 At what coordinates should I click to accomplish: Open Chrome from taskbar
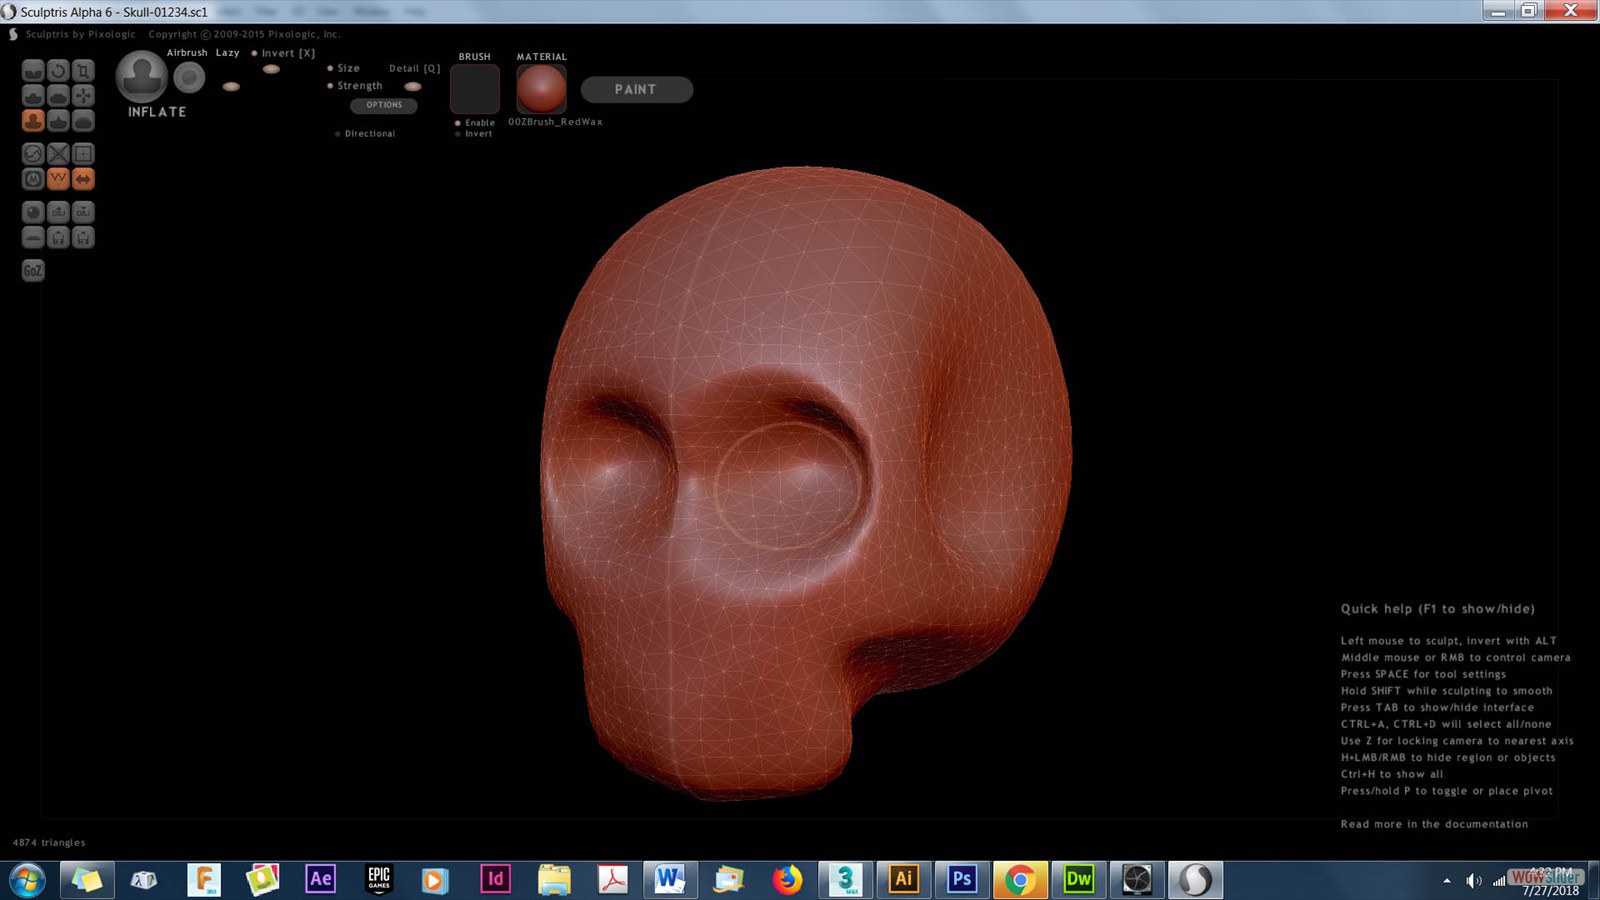[1019, 879]
